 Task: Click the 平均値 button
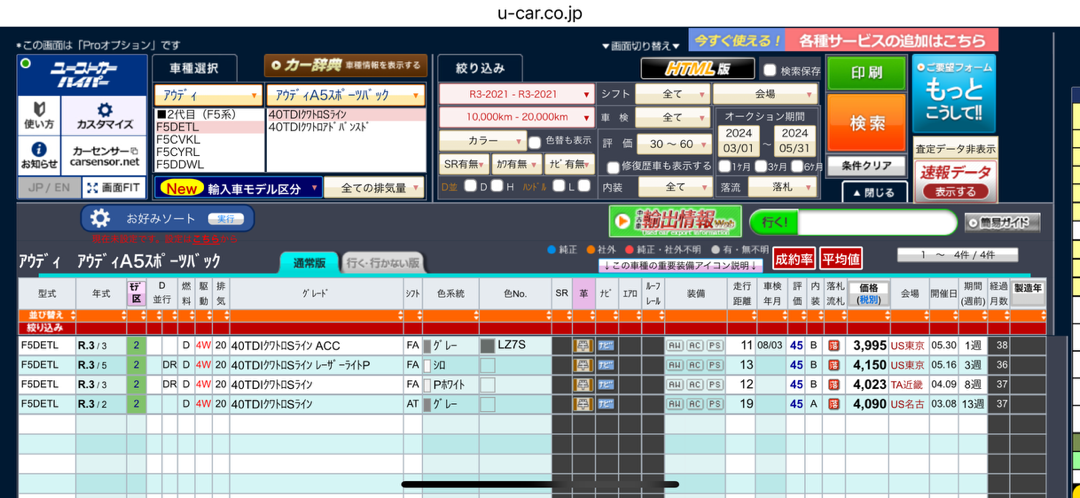(x=840, y=259)
